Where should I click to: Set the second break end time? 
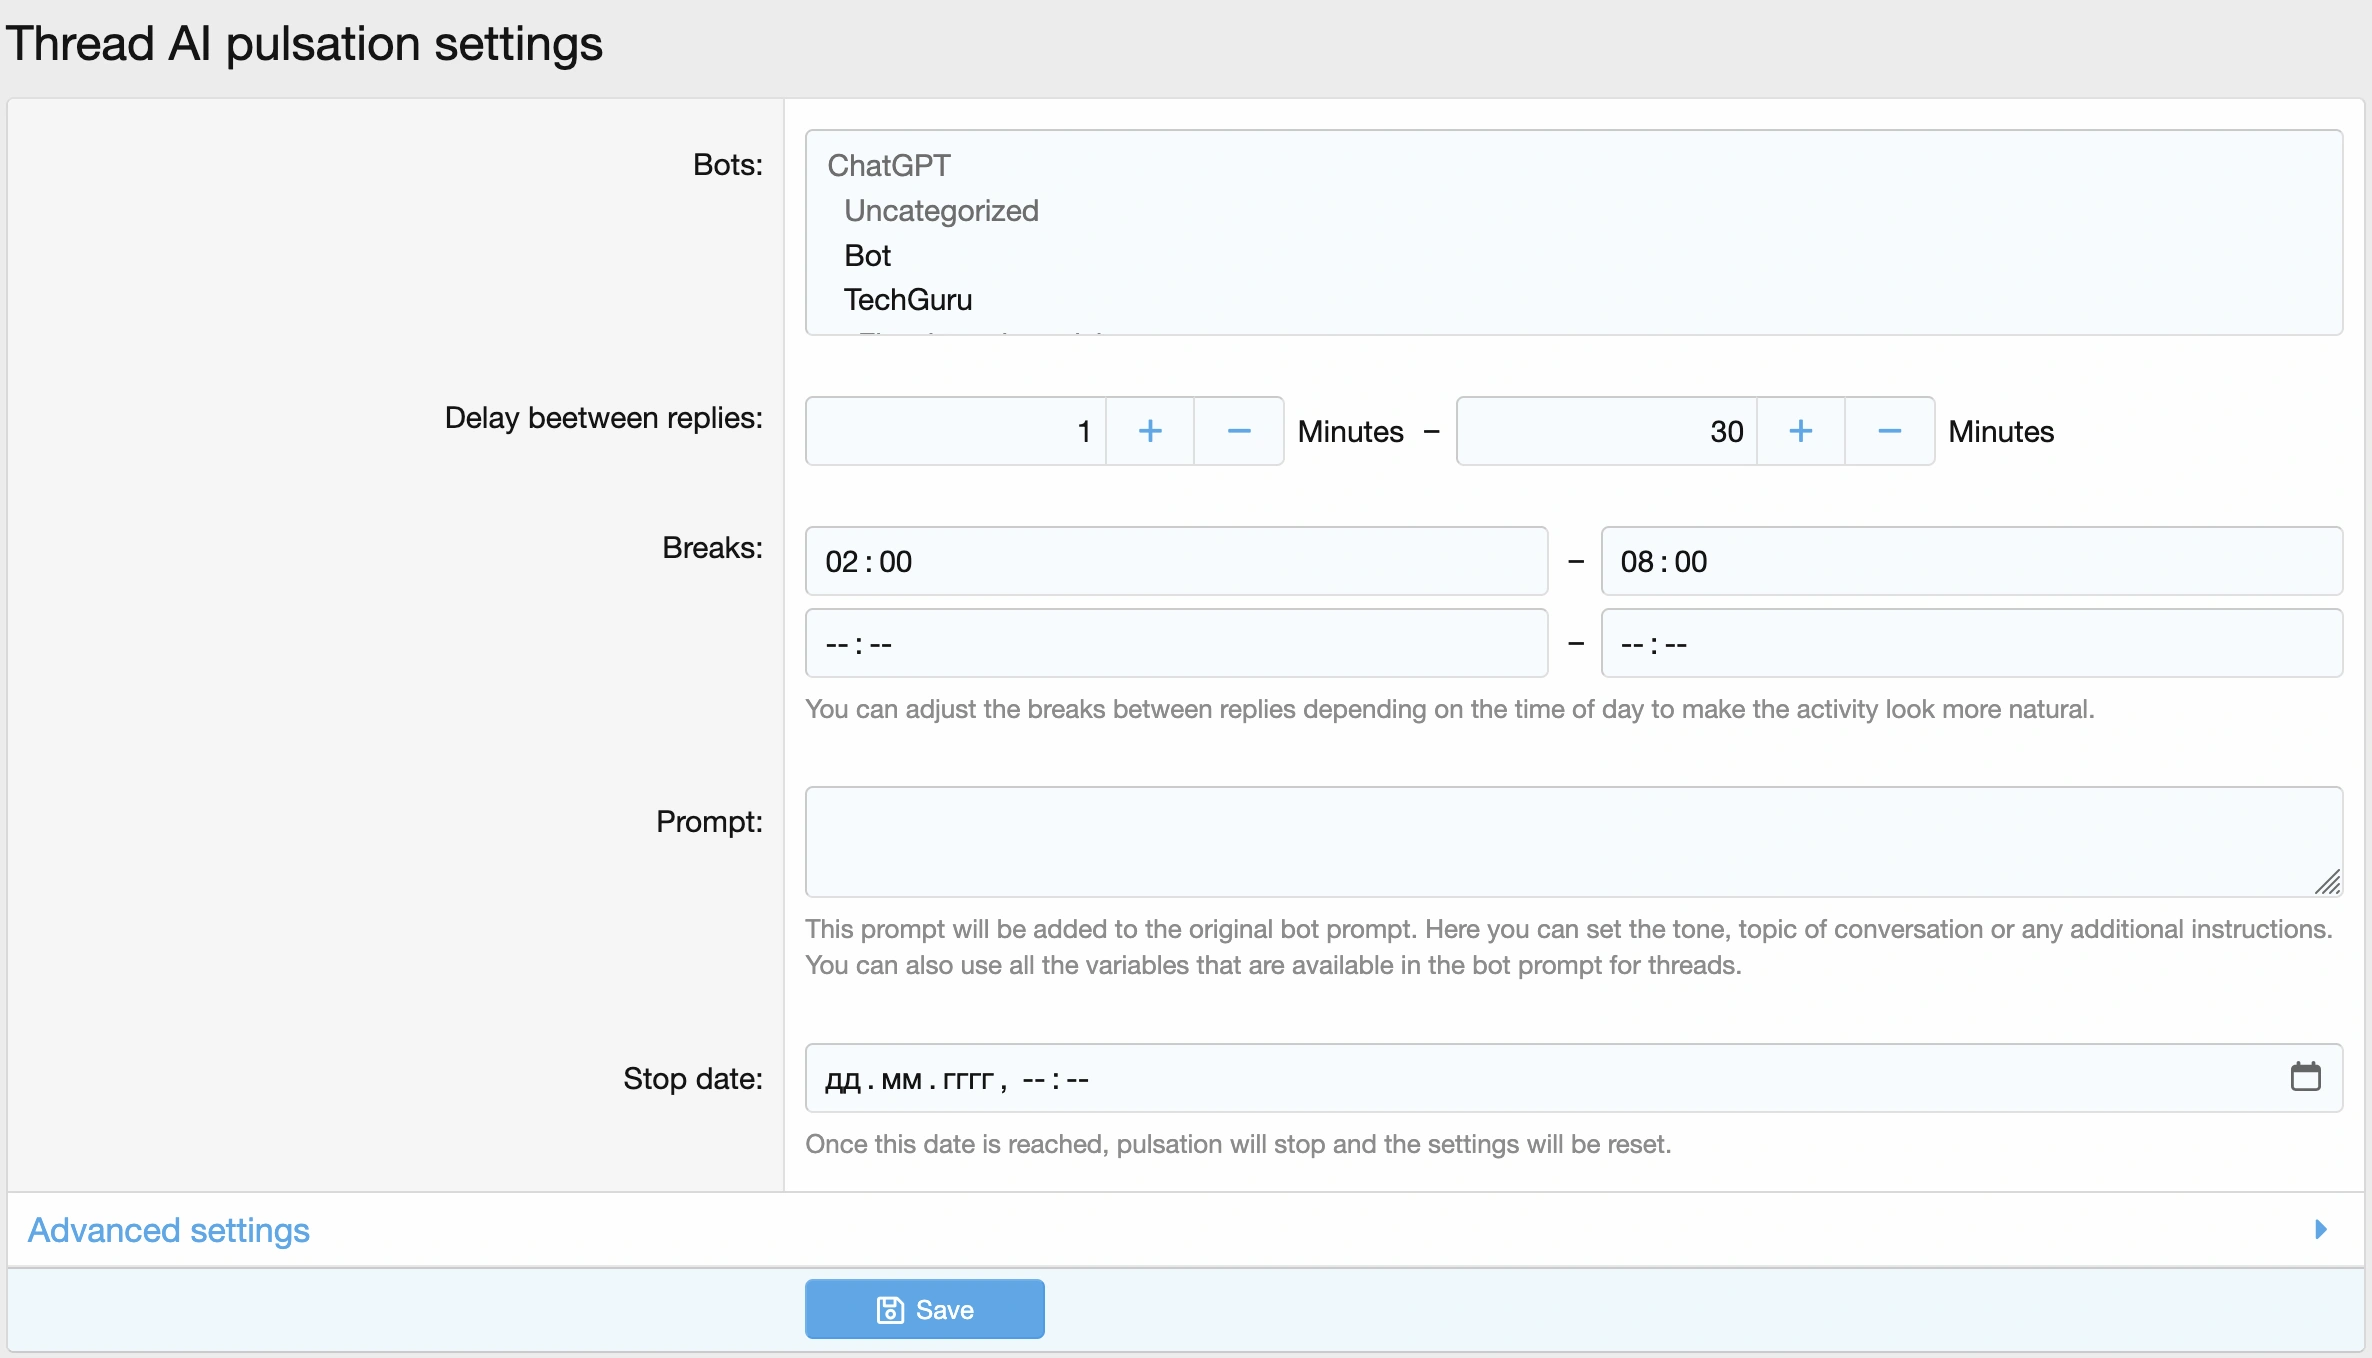click(1972, 643)
